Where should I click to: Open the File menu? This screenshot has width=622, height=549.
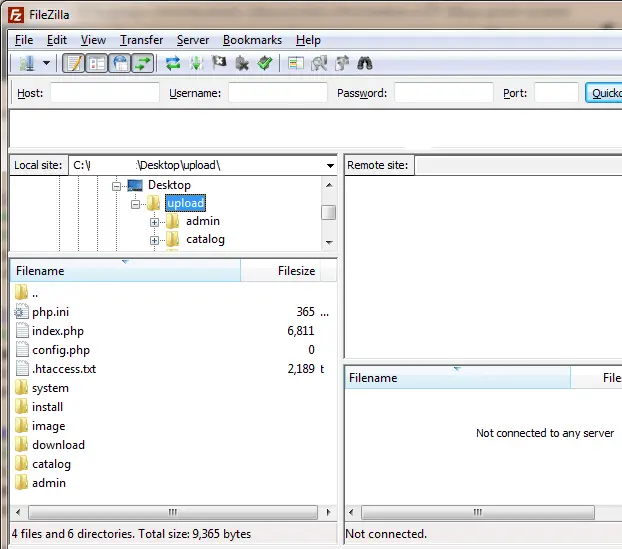[x=24, y=40]
